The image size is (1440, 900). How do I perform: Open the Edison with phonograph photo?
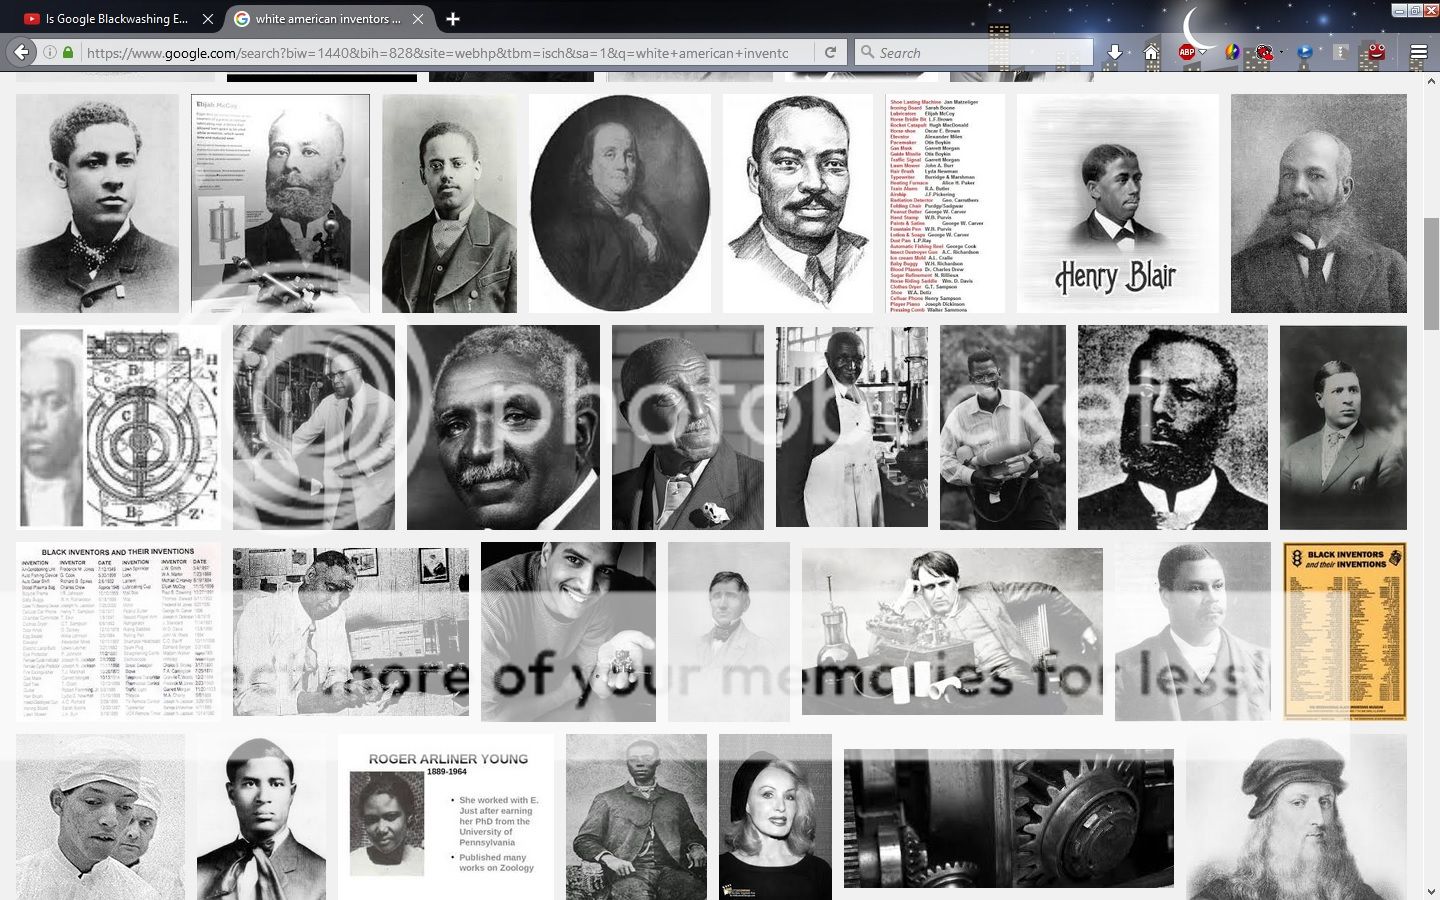click(x=952, y=631)
